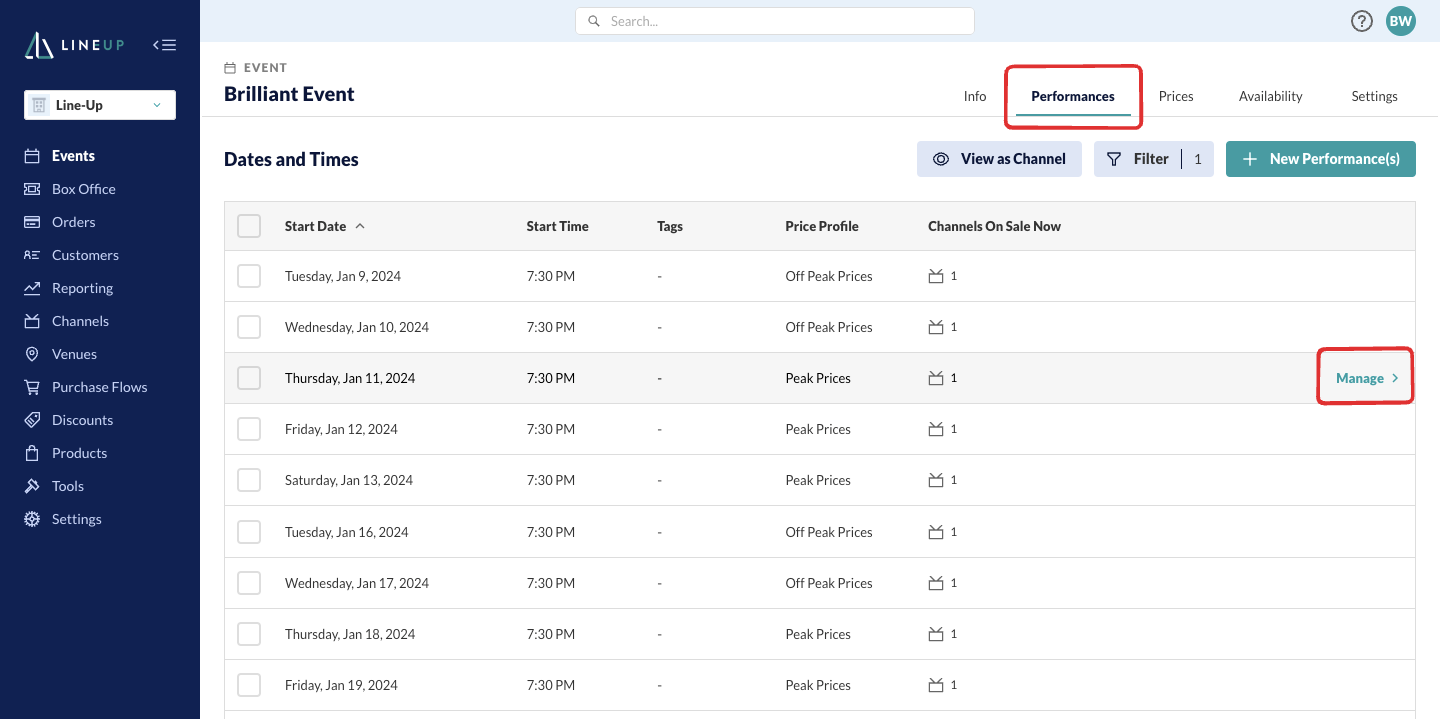Check the Tuesday, Jan 16, 2024 row
This screenshot has width=1440, height=719.
point(249,532)
